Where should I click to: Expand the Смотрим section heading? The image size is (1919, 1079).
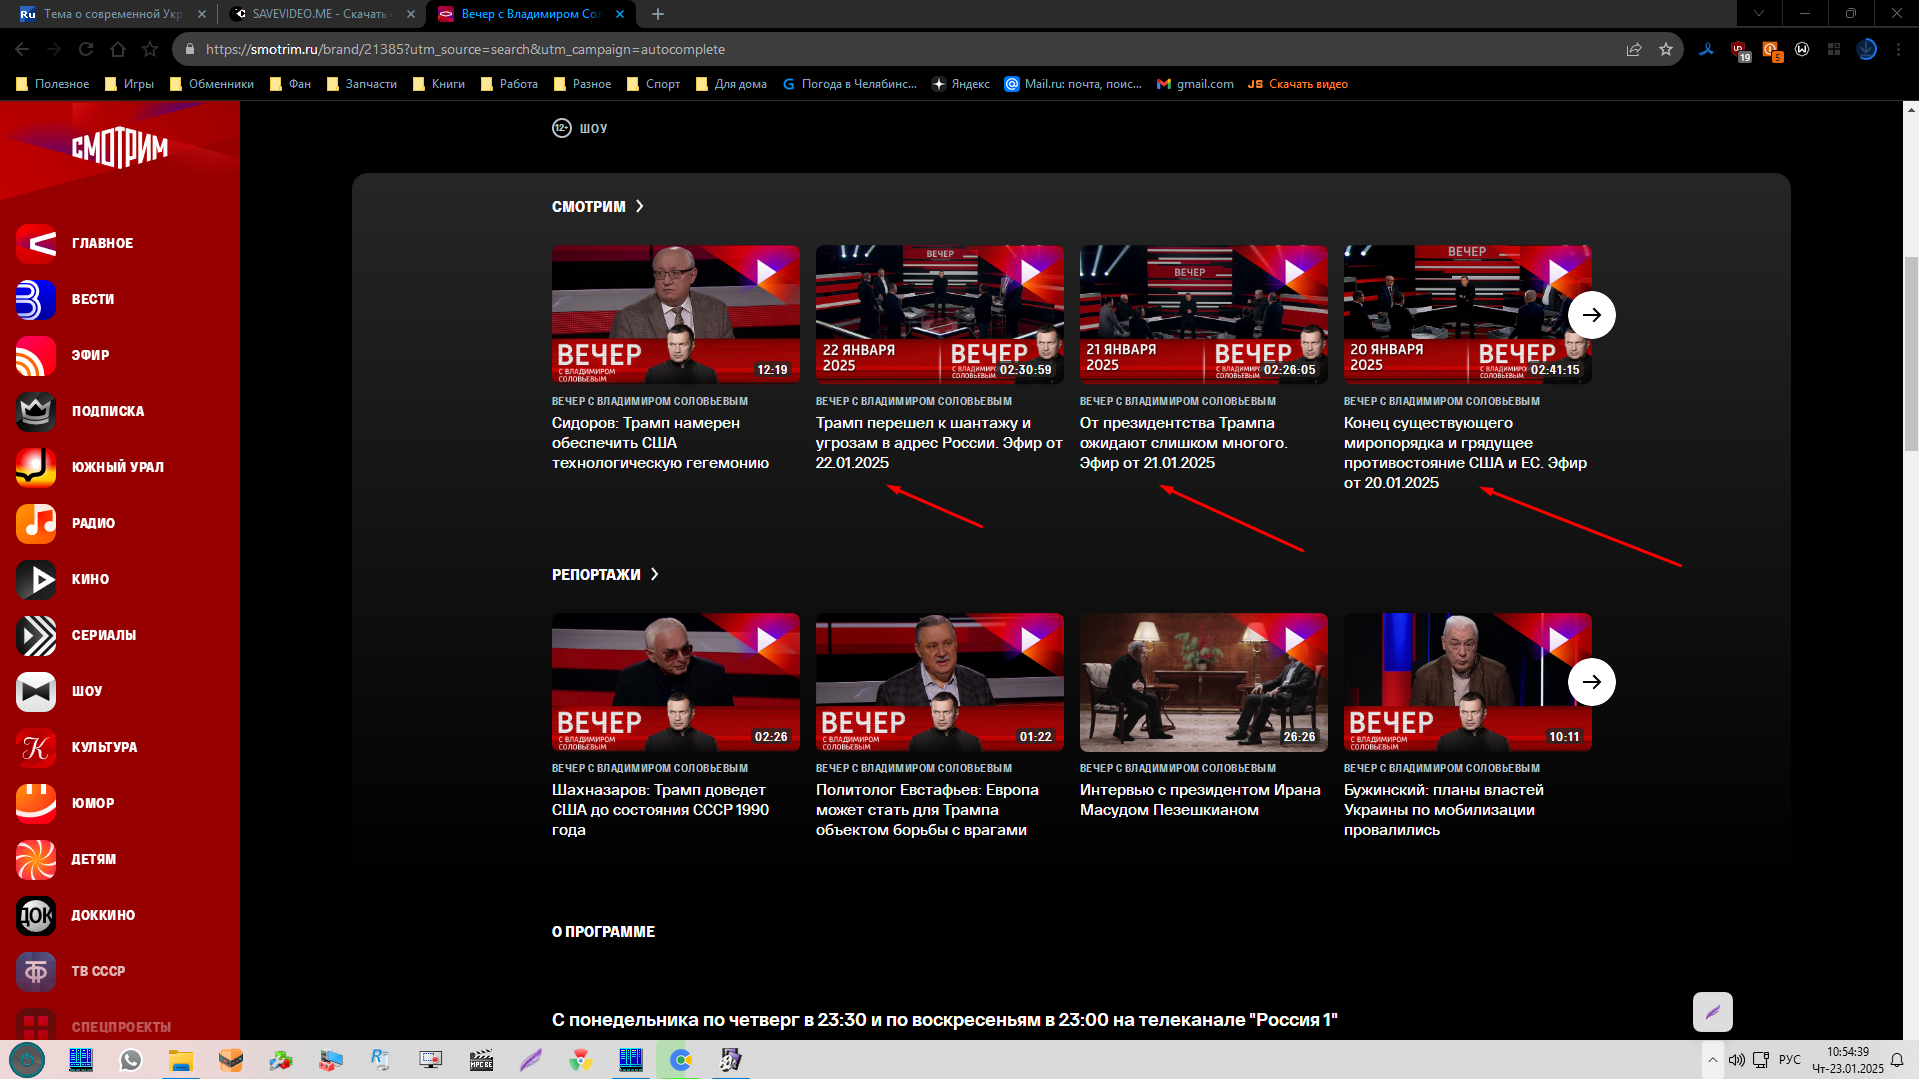click(x=598, y=206)
